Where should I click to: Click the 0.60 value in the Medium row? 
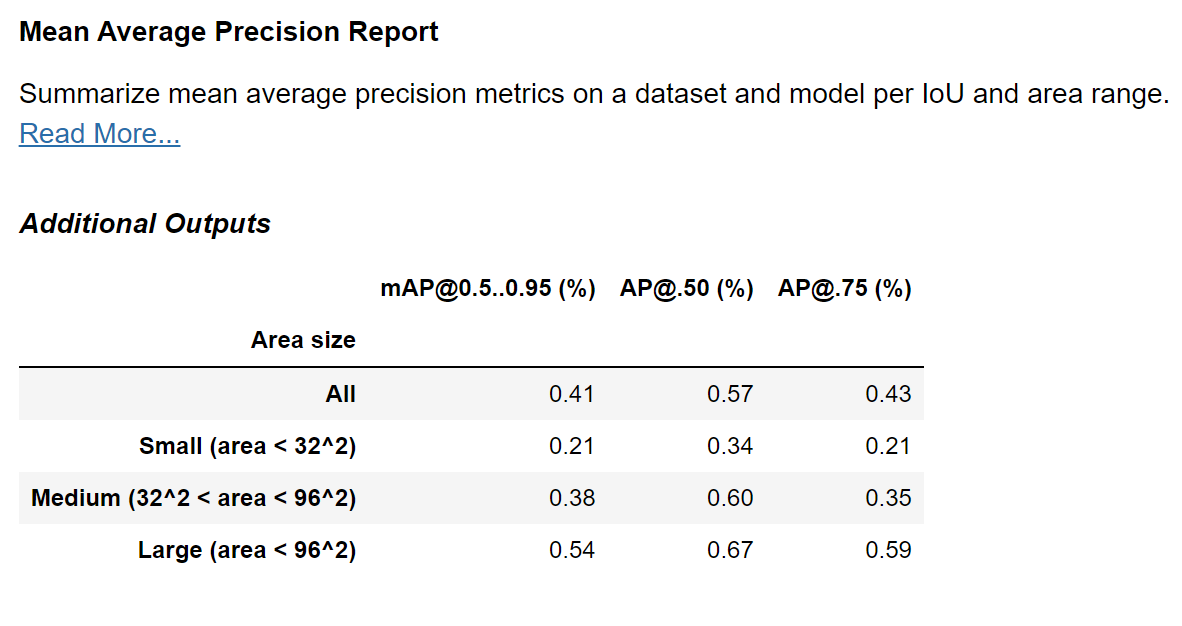tap(730, 498)
